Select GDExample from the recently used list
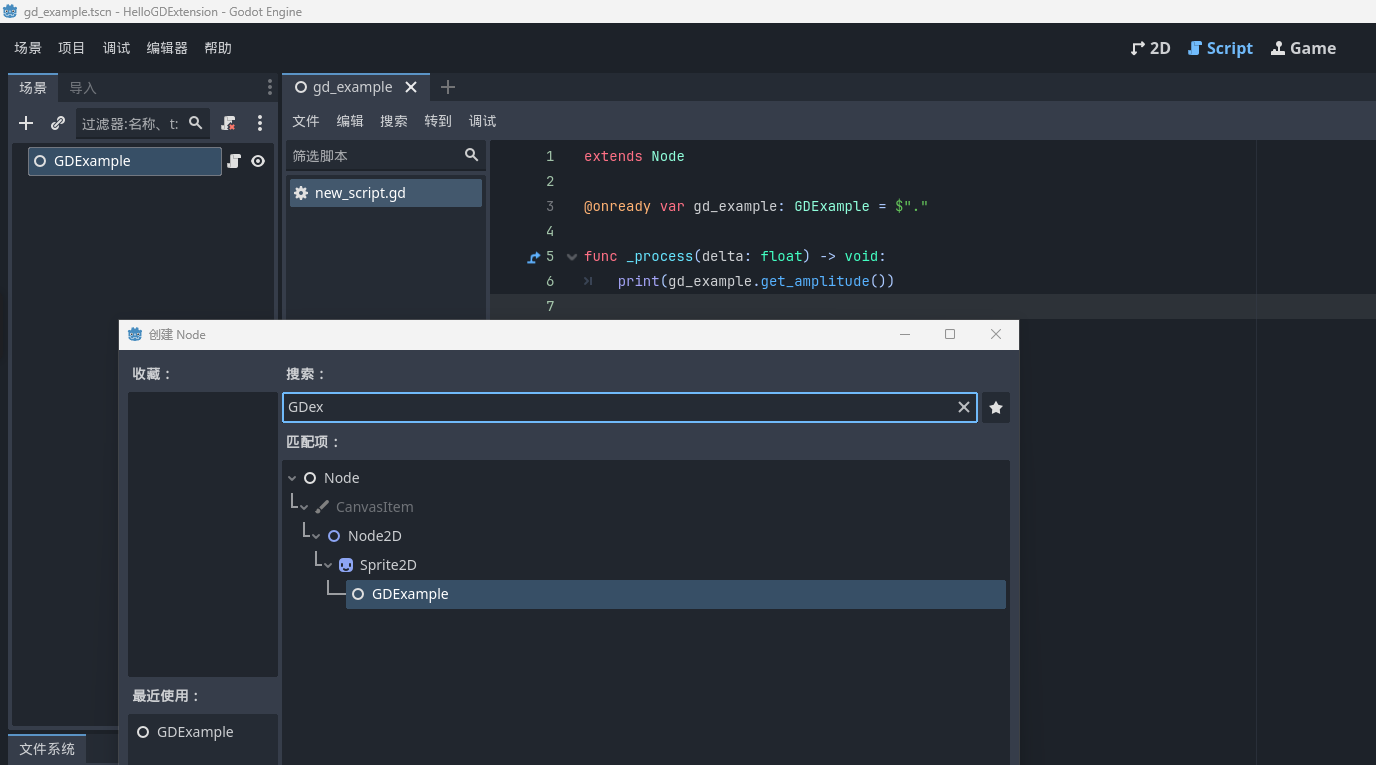The height and width of the screenshot is (765, 1376). tap(195, 732)
